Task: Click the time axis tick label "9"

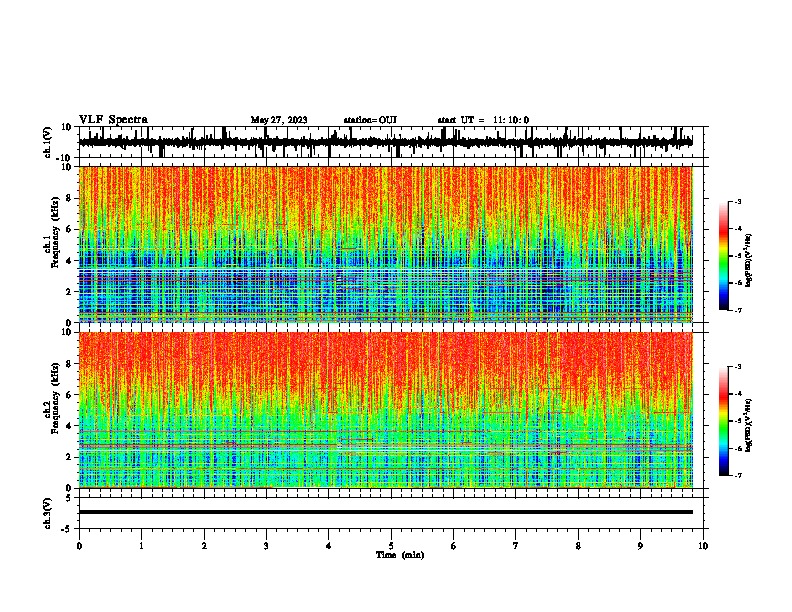Action: tap(640, 546)
